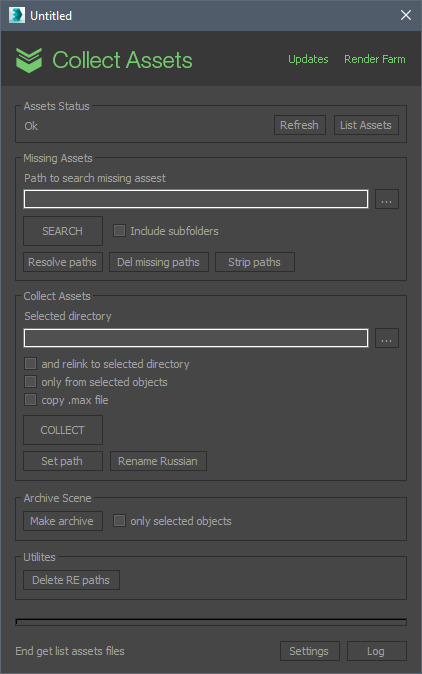The height and width of the screenshot is (674, 422).
Task: Click the Refresh button in Assets Status
Action: tap(300, 125)
